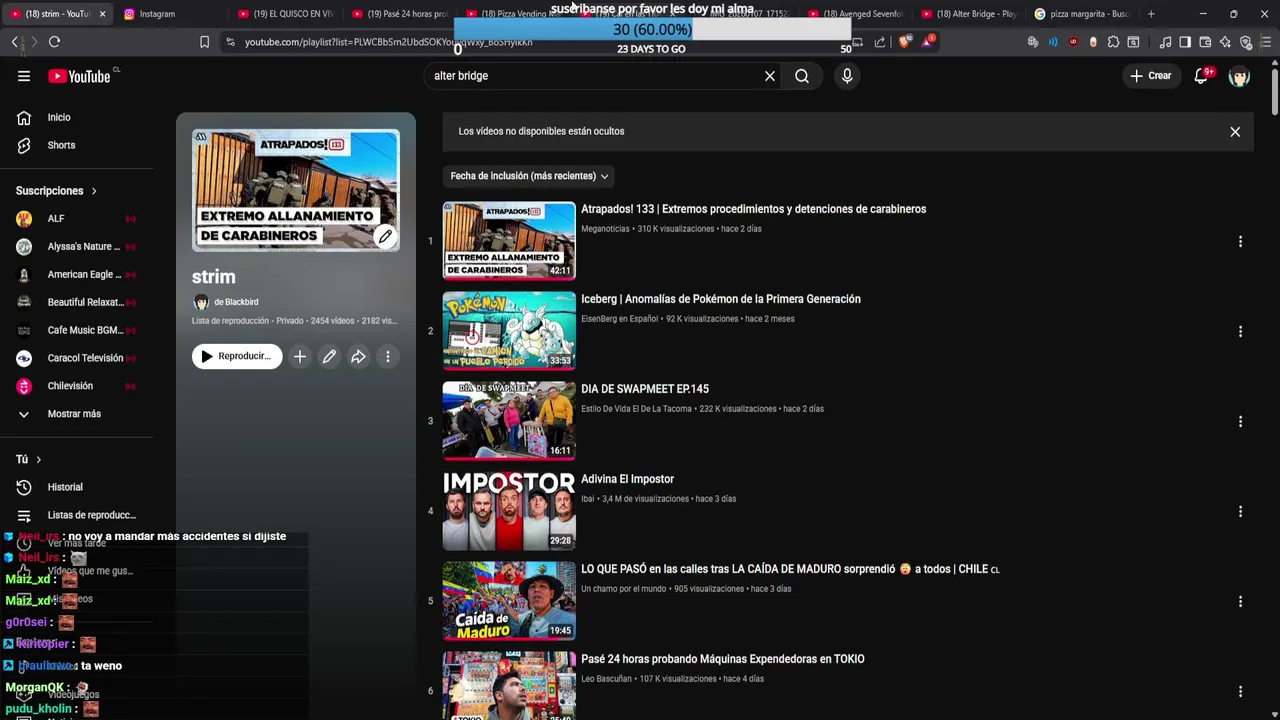Open Fecha de inclusión sort dropdown
Image resolution: width=1280 pixels, height=720 pixels.
coord(529,176)
